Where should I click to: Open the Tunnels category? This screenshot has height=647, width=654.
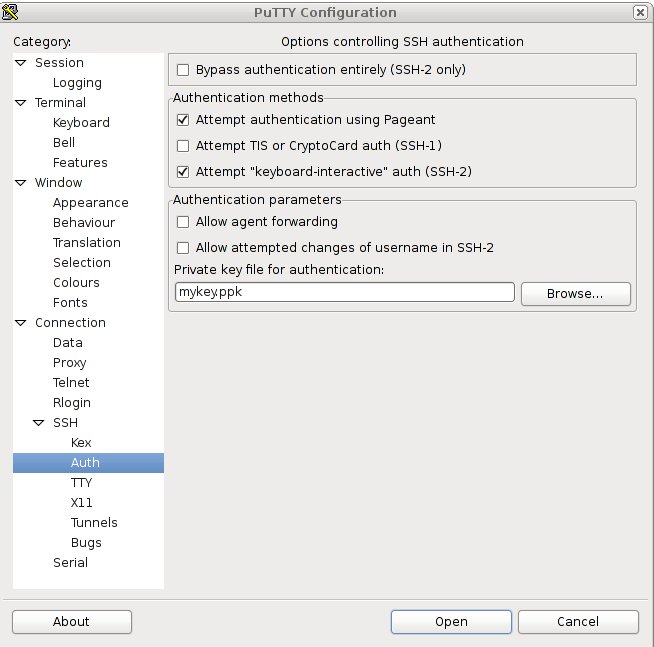[x=94, y=523]
